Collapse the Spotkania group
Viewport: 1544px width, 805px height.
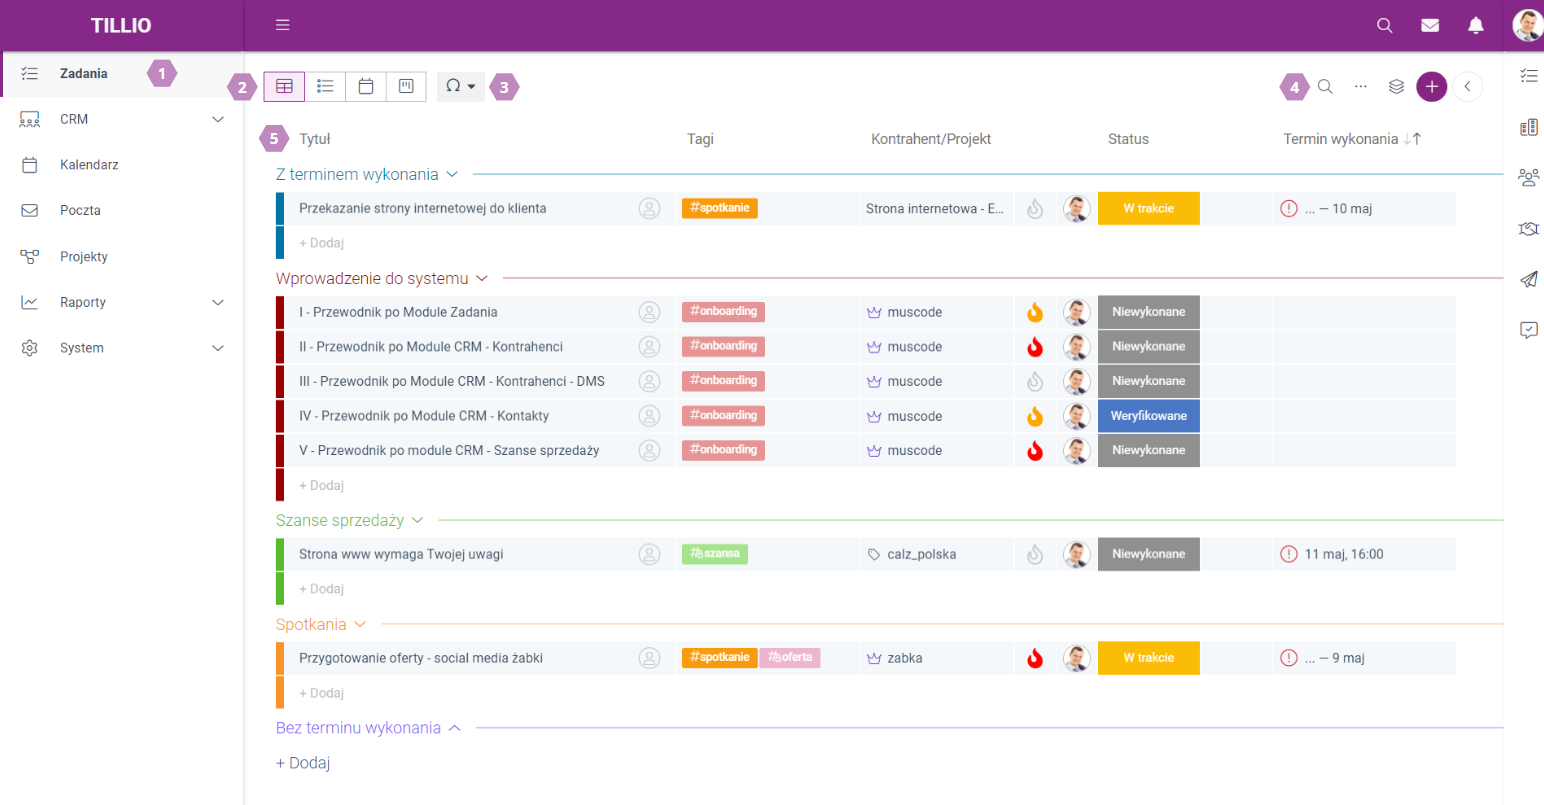click(360, 624)
